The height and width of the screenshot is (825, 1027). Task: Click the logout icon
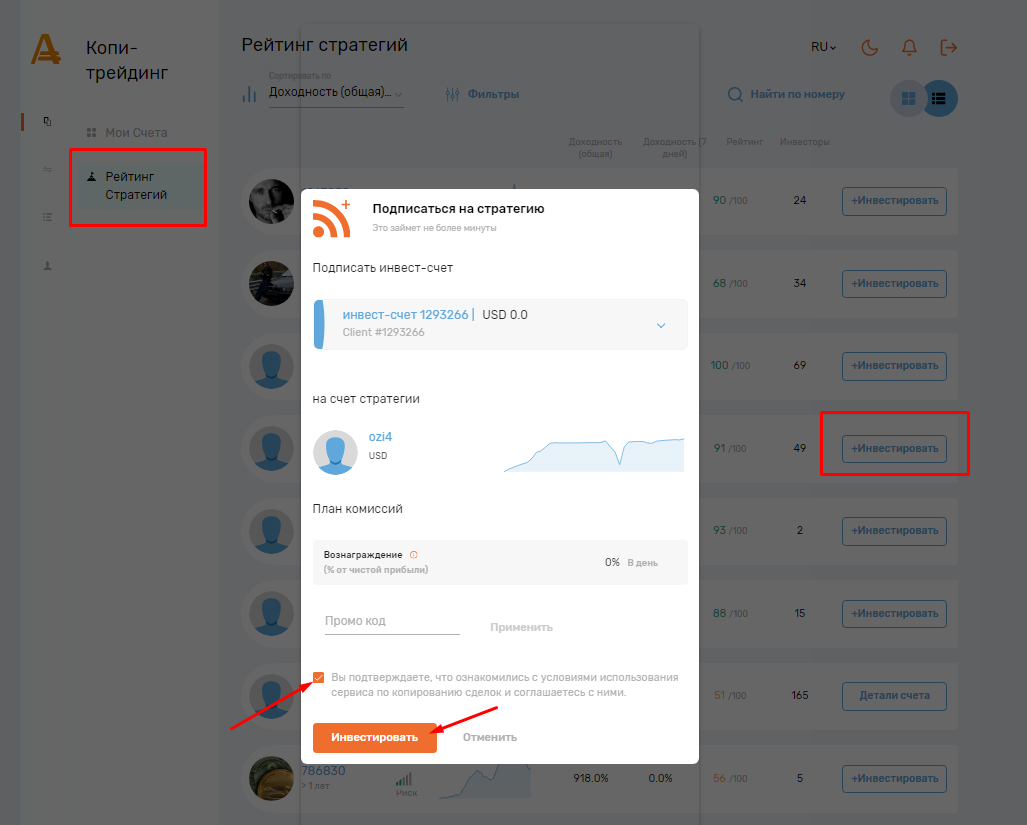[x=949, y=47]
